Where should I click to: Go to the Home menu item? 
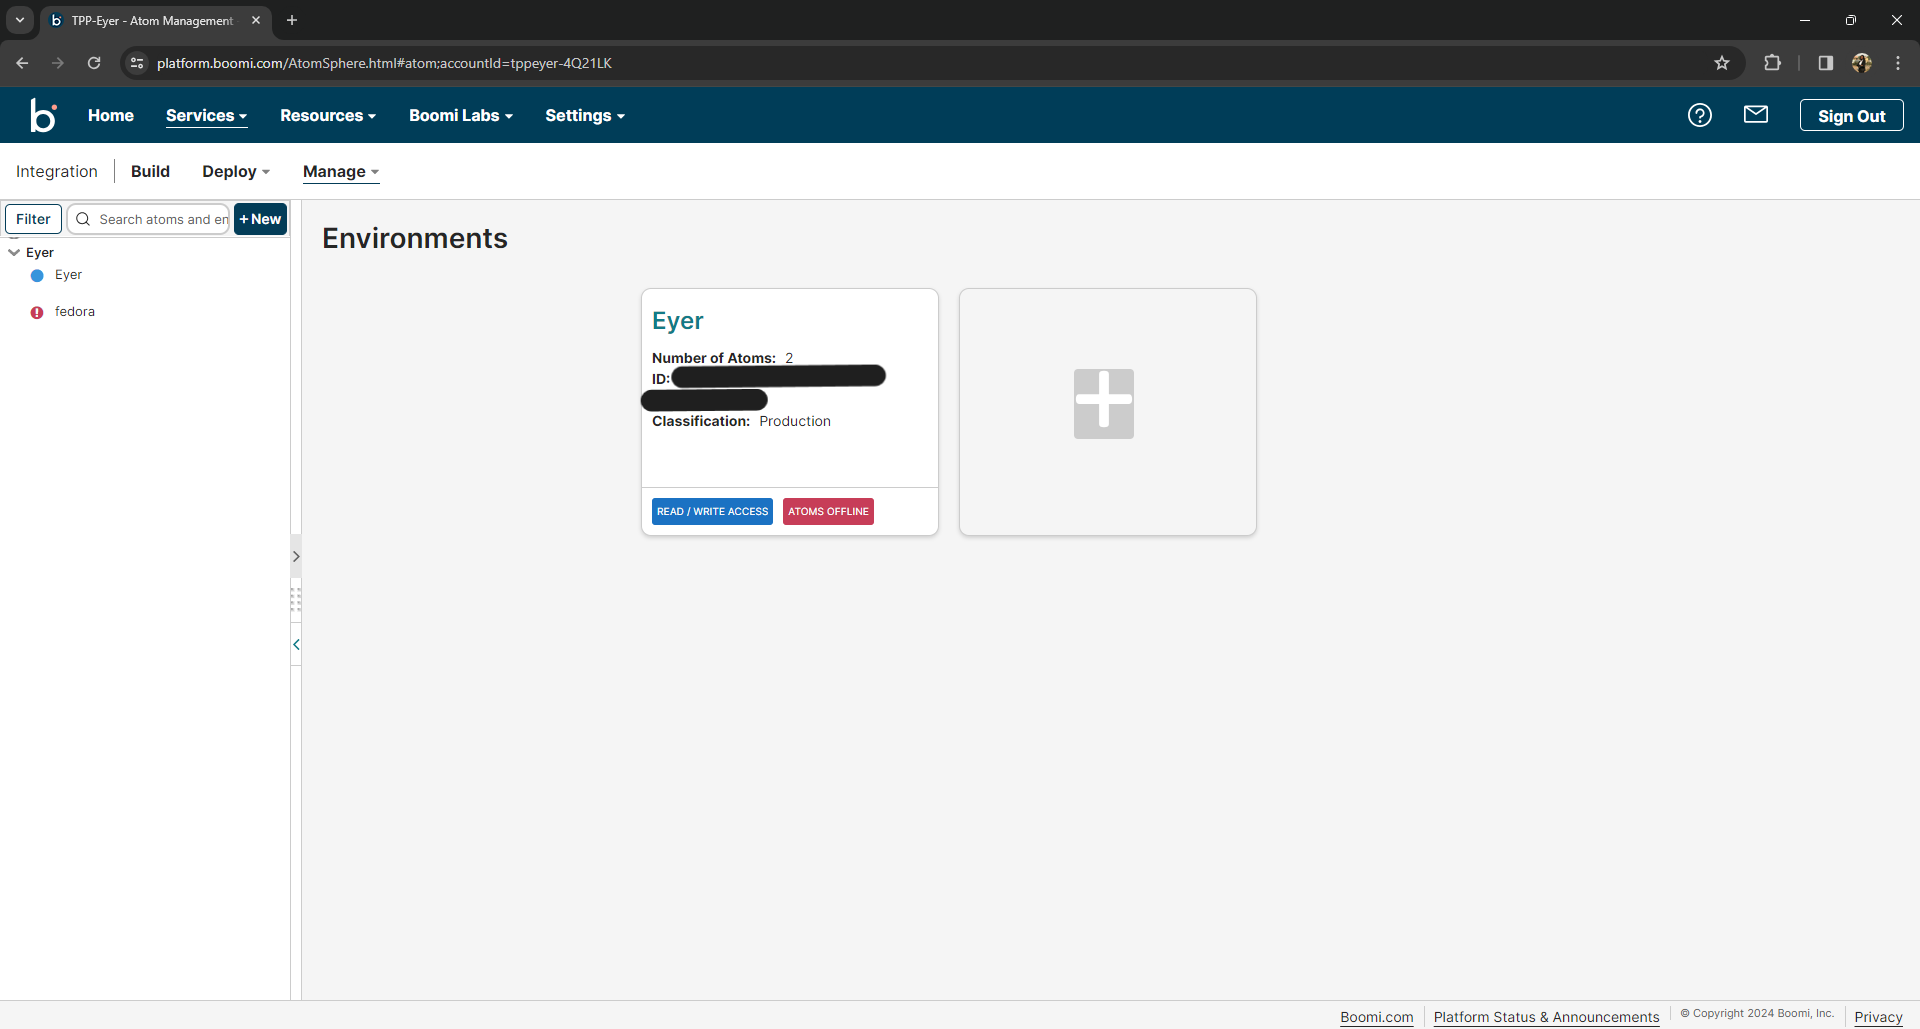coord(111,116)
